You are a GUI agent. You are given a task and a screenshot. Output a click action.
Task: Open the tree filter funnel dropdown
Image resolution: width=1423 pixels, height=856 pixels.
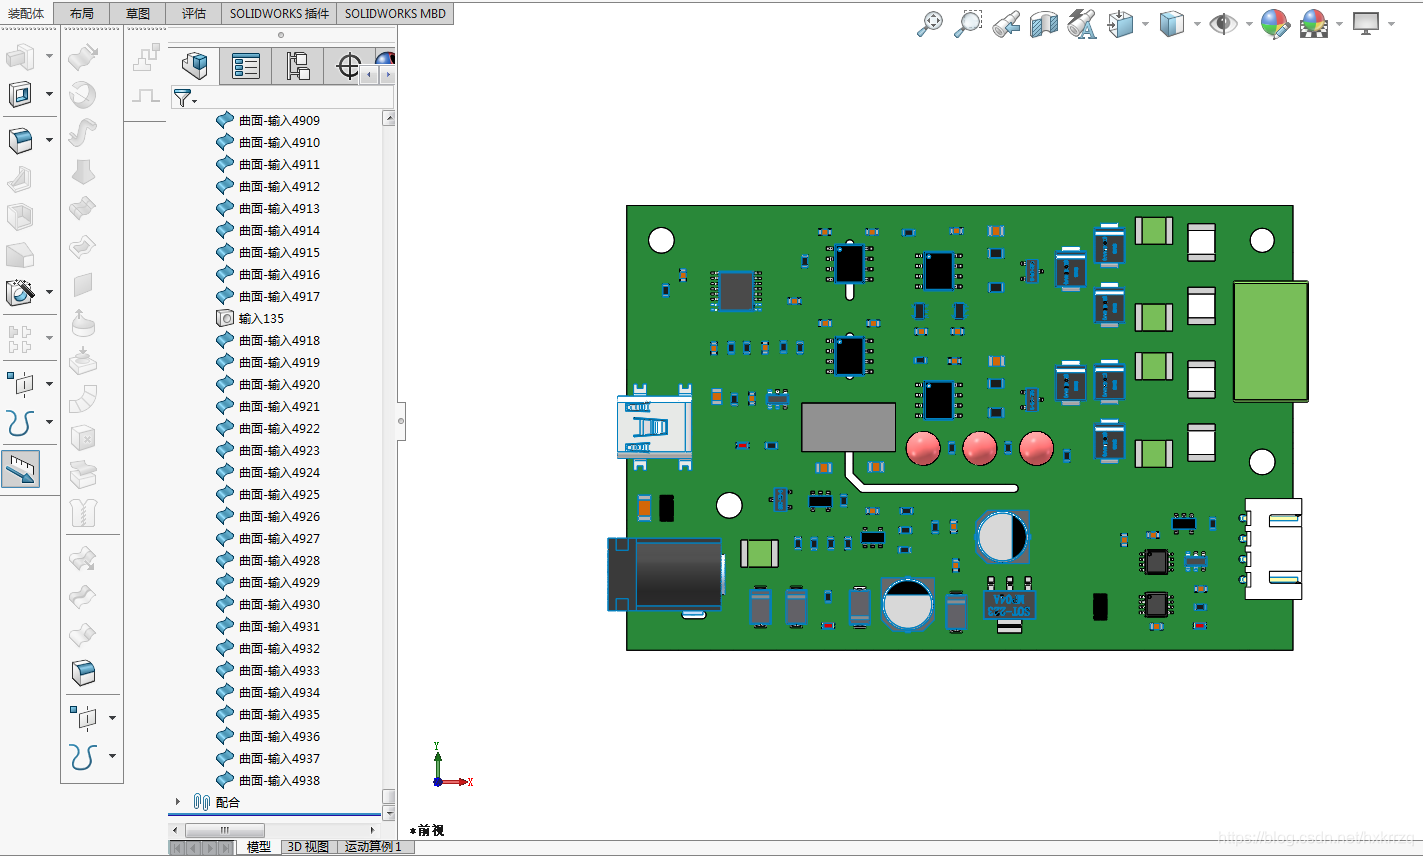185,98
